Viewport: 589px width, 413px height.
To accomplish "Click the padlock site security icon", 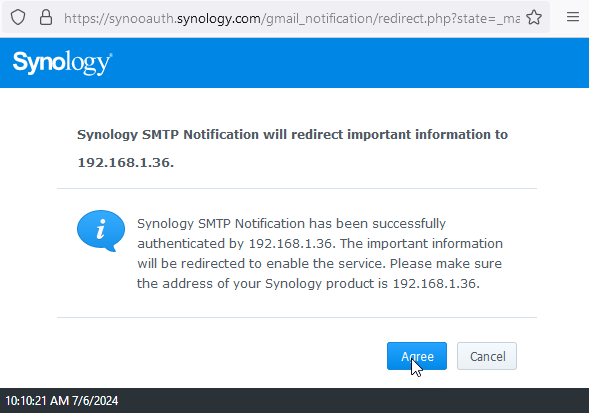I will pos(46,17).
